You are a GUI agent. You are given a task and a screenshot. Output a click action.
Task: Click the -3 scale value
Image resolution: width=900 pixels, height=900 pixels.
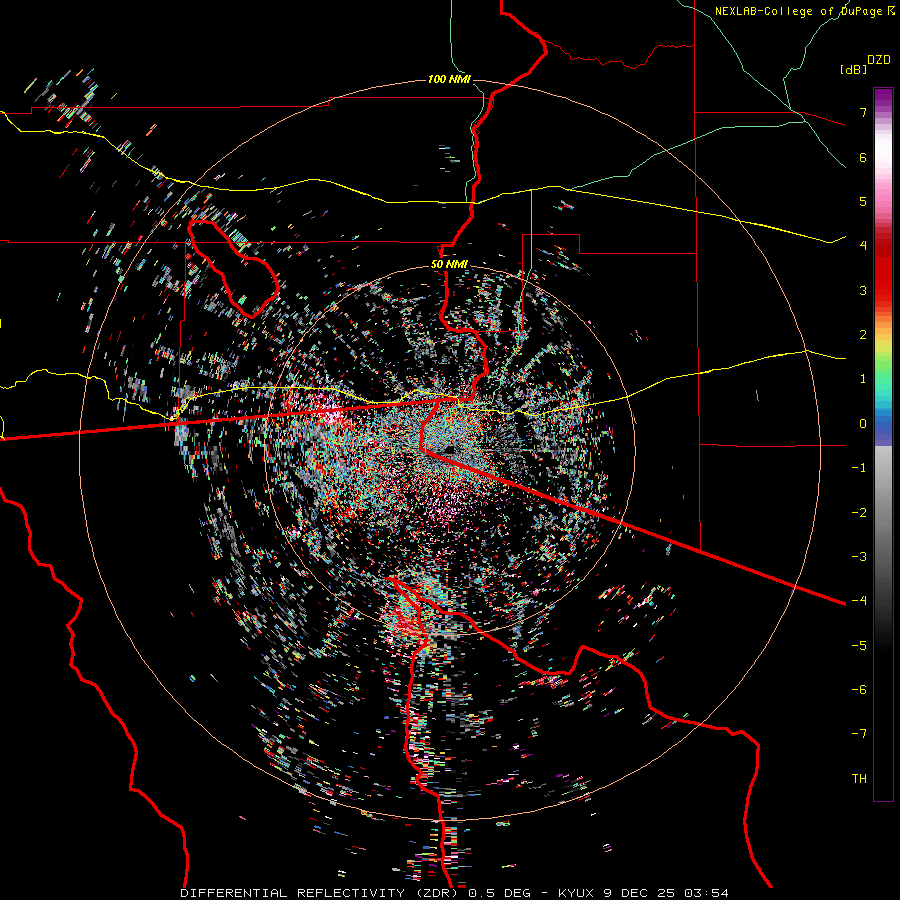(859, 556)
